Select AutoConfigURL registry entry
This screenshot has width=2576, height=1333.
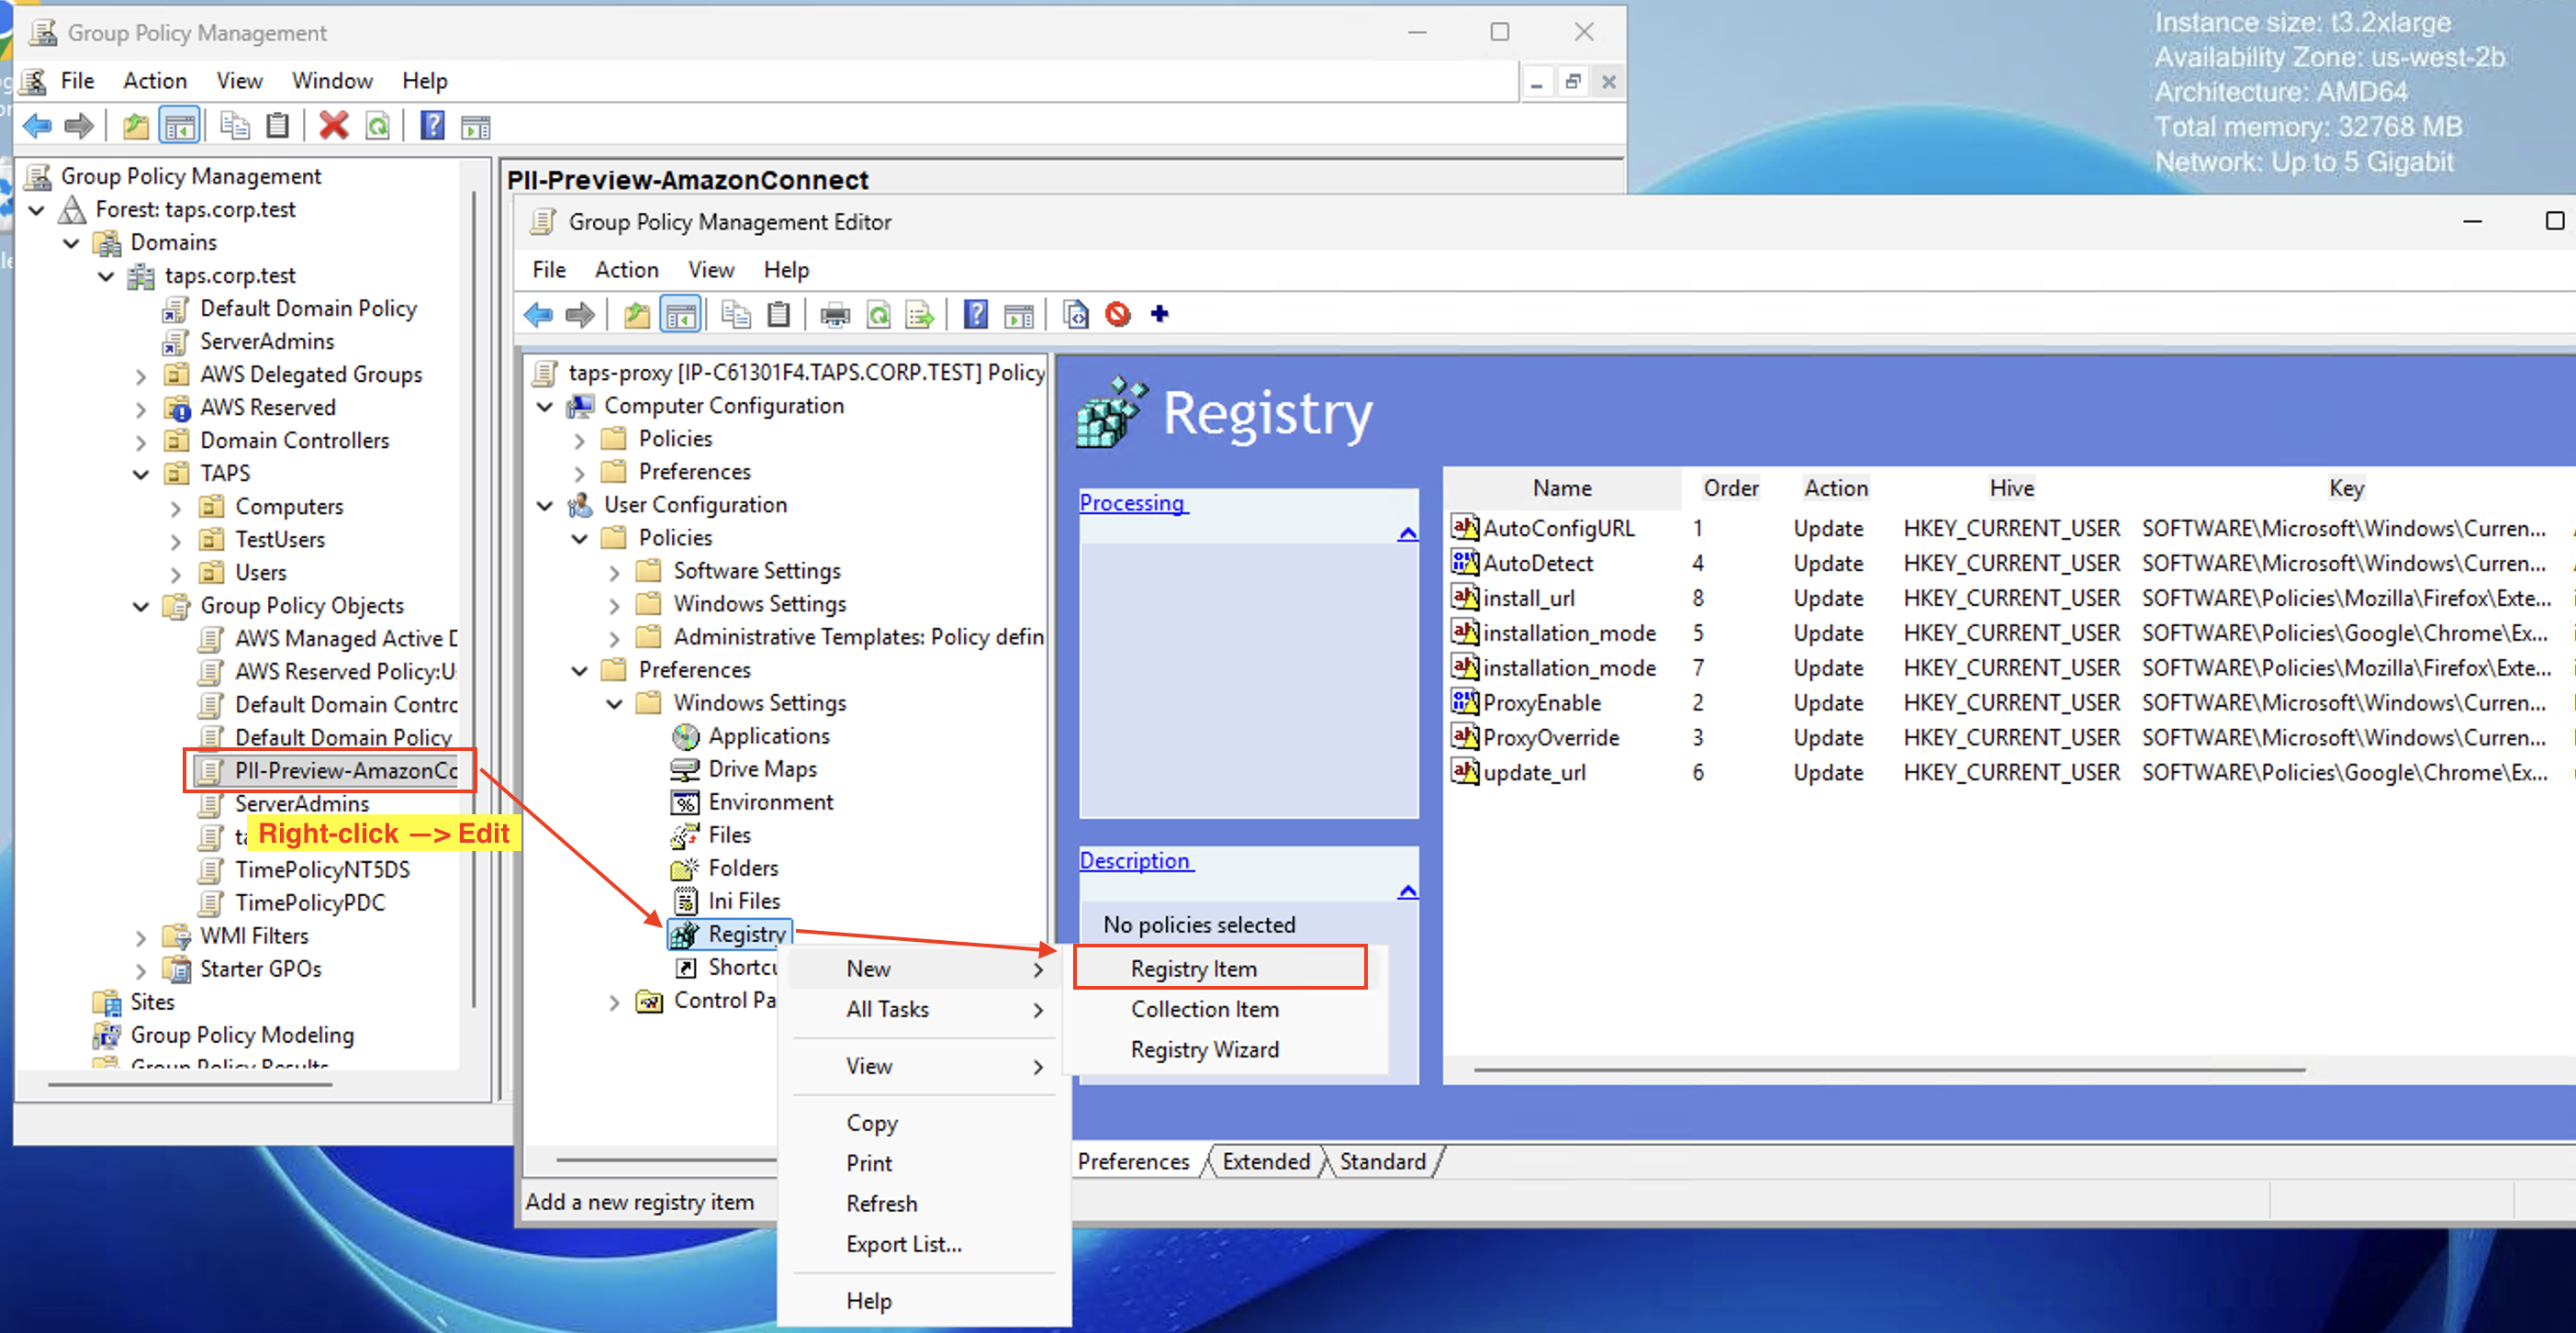[x=1558, y=528]
